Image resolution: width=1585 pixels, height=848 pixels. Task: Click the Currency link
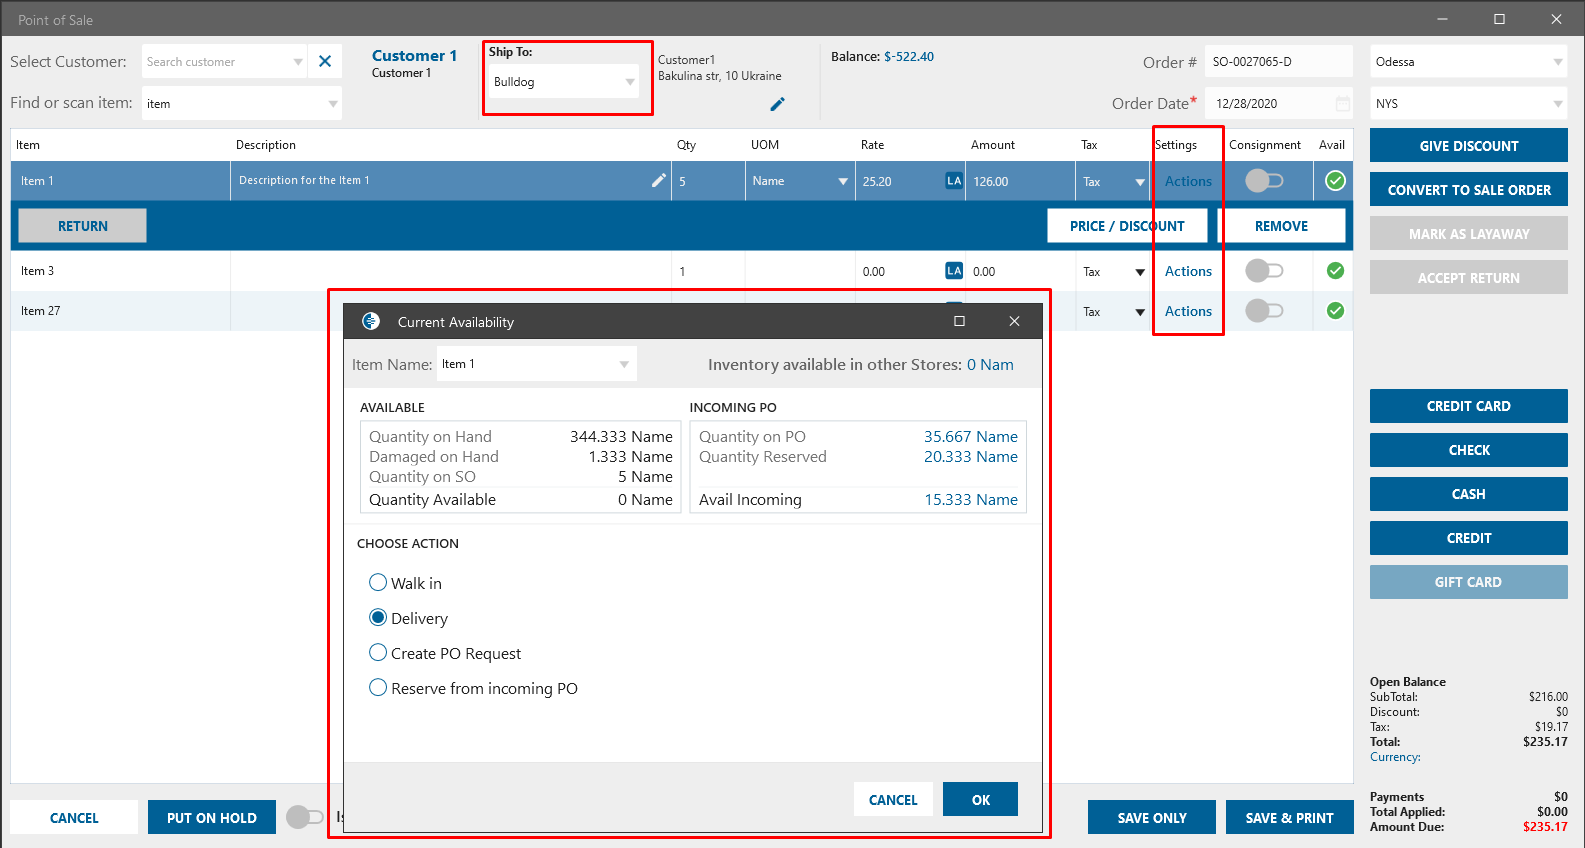pyautogui.click(x=1395, y=757)
